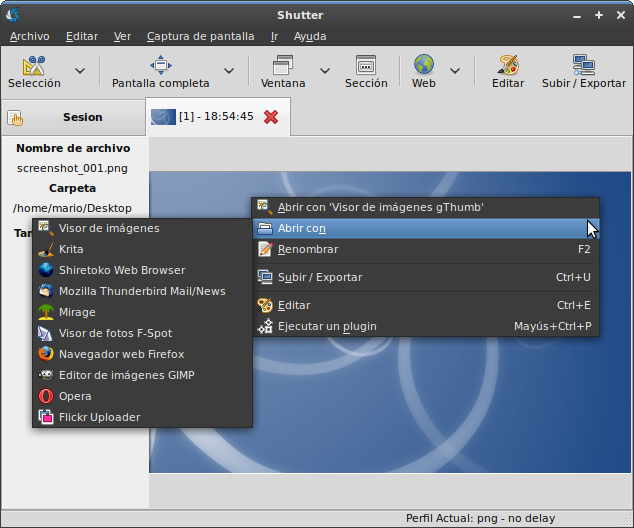
Task: Expand the Ventana dropdown arrow
Action: (325, 71)
